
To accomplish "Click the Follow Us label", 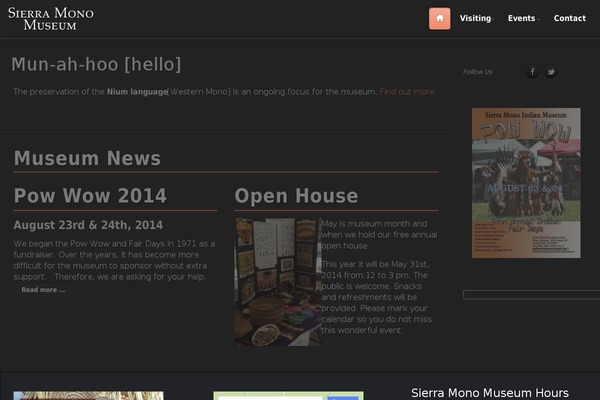I will (478, 72).
